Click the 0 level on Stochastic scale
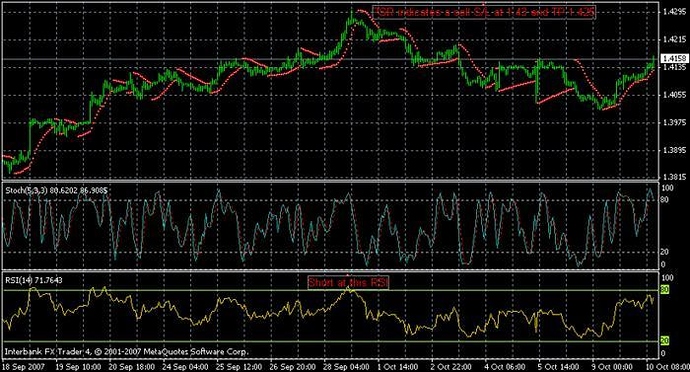This screenshot has width=690, height=372. click(664, 265)
